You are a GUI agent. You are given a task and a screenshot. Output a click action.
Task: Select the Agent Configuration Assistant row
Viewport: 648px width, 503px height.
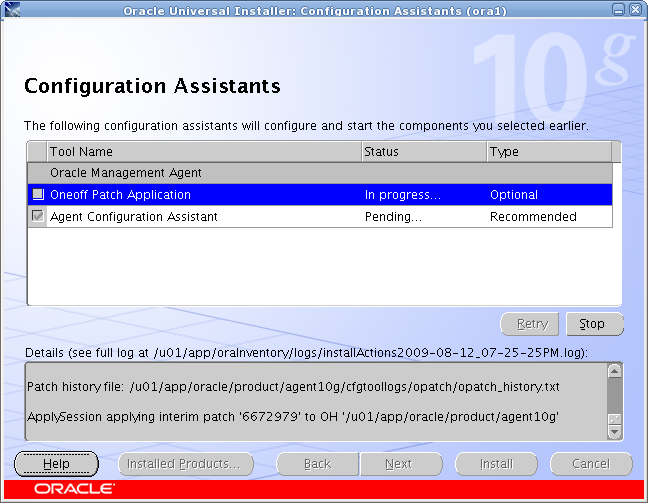320,217
